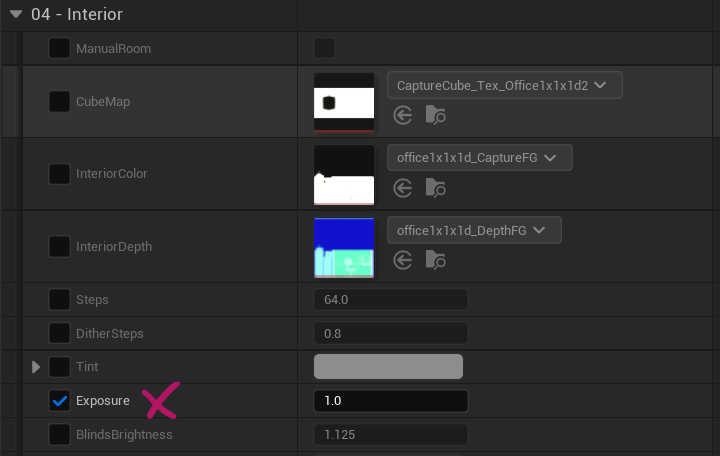The width and height of the screenshot is (720, 456).
Task: Open the office1x1x1d_CaptureFG texture dropdown
Action: pos(479,157)
